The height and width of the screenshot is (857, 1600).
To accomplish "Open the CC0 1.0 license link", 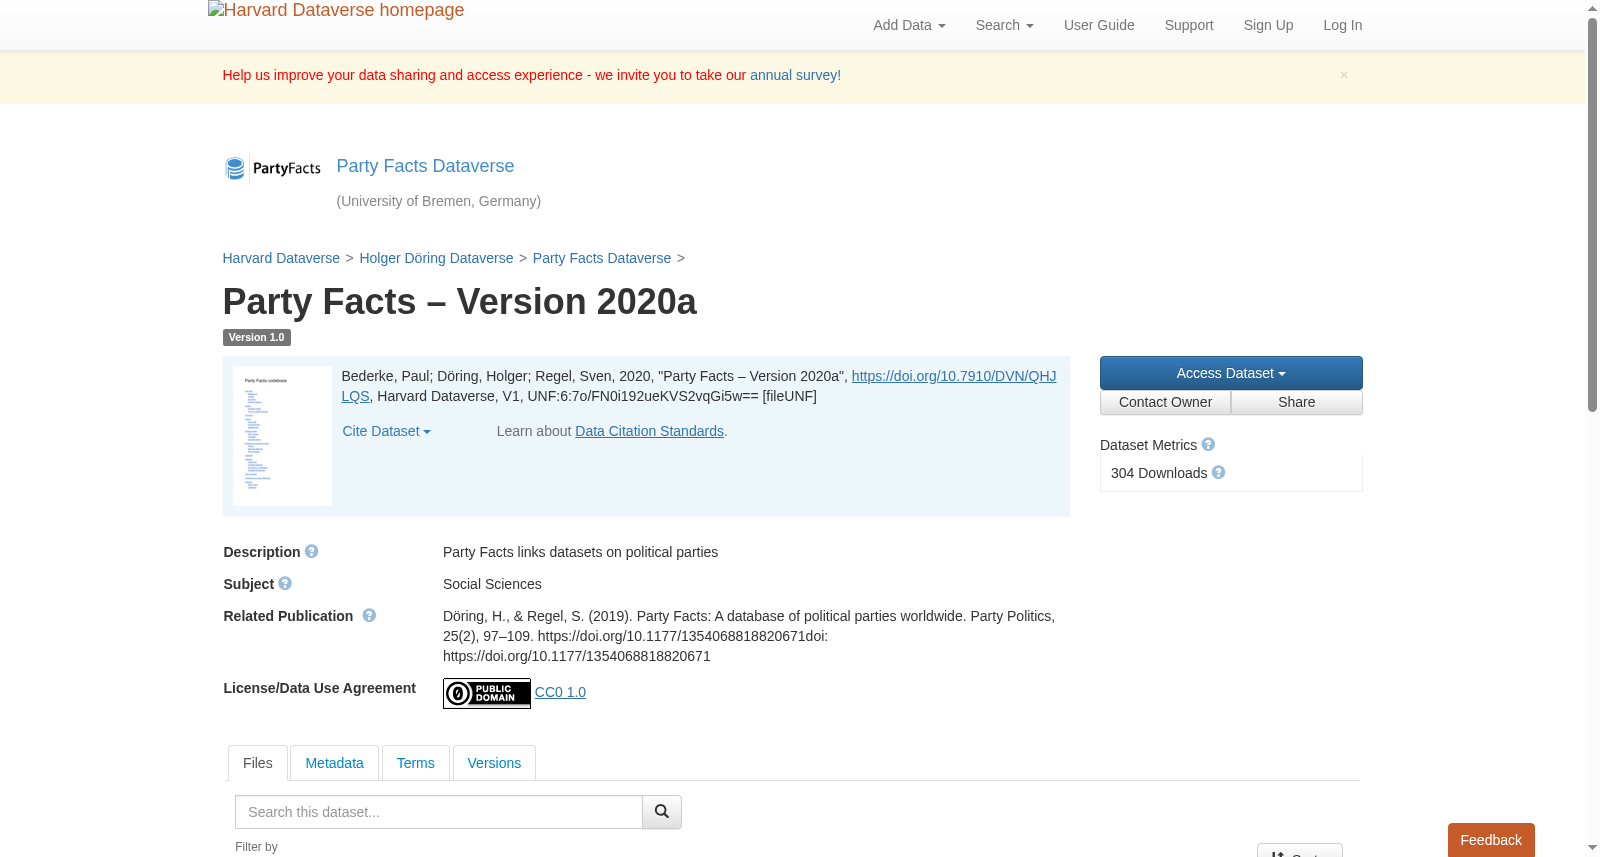I will 560,692.
